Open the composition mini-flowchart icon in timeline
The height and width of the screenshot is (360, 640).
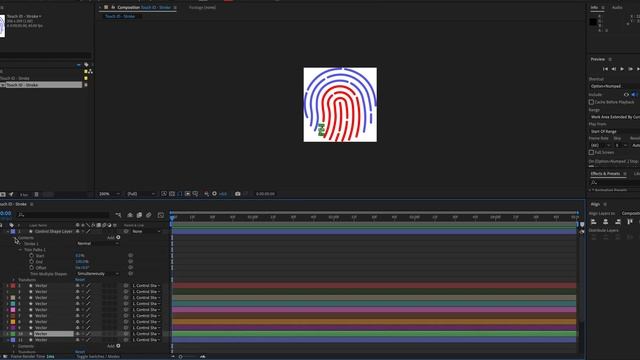click(118, 215)
